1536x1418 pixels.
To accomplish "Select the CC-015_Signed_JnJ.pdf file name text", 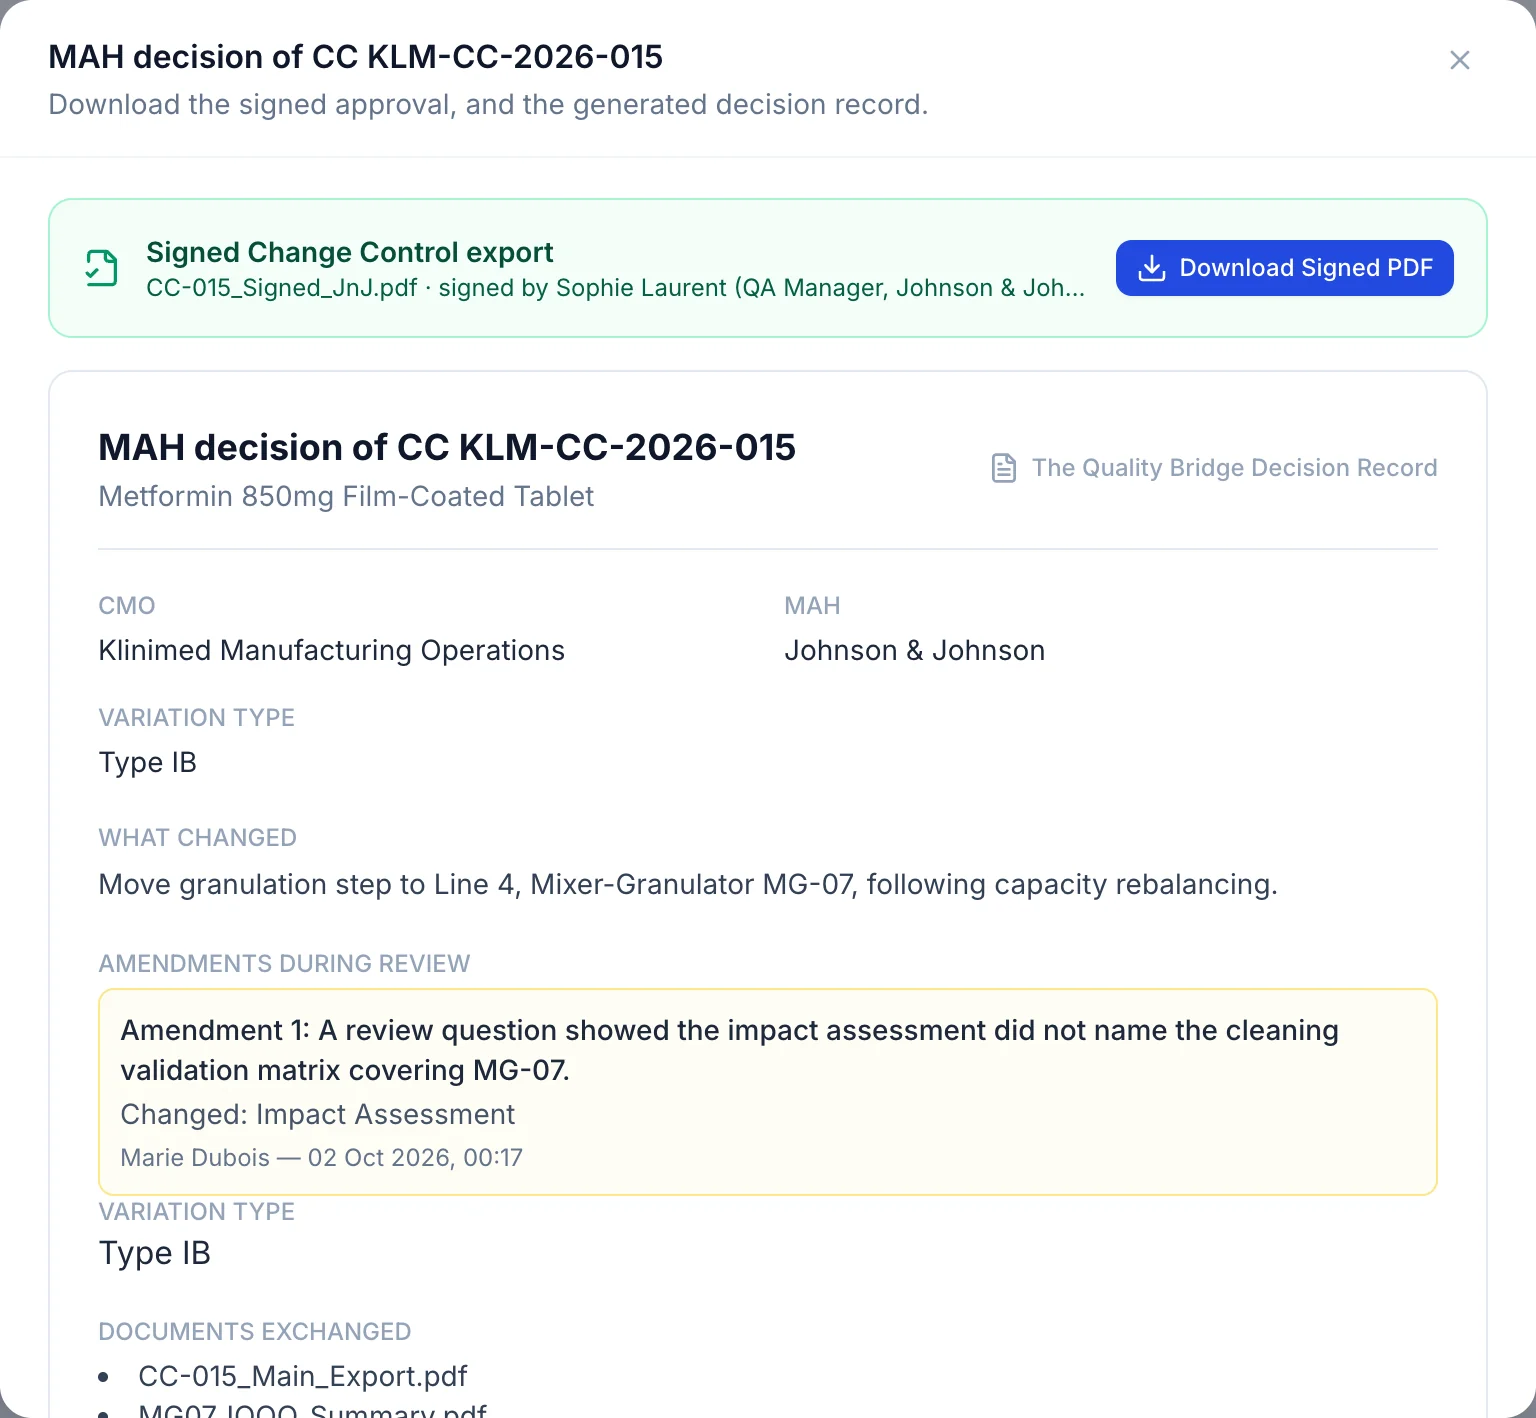I will [x=281, y=288].
